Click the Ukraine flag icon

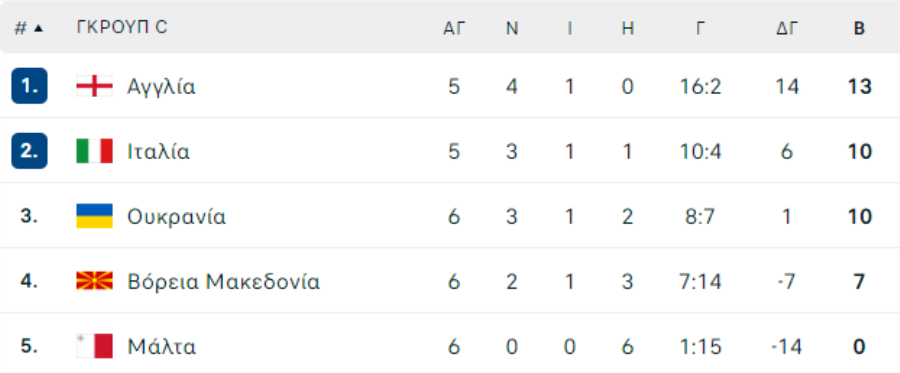point(94,216)
